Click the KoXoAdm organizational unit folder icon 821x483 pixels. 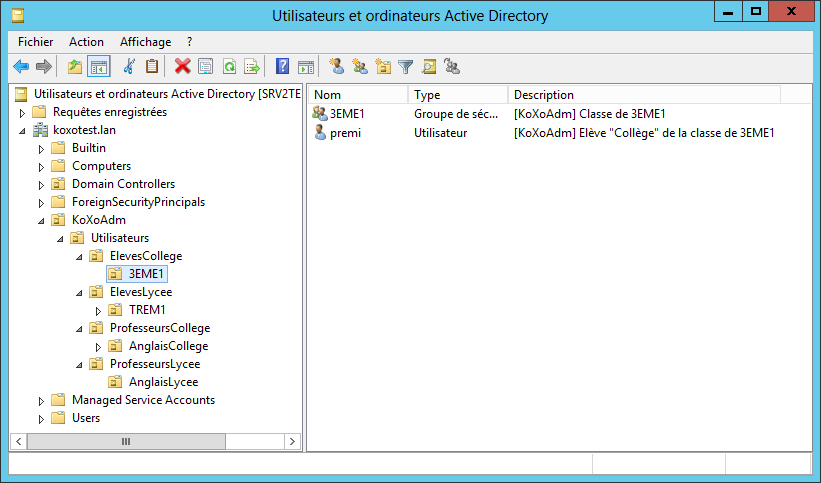58,220
